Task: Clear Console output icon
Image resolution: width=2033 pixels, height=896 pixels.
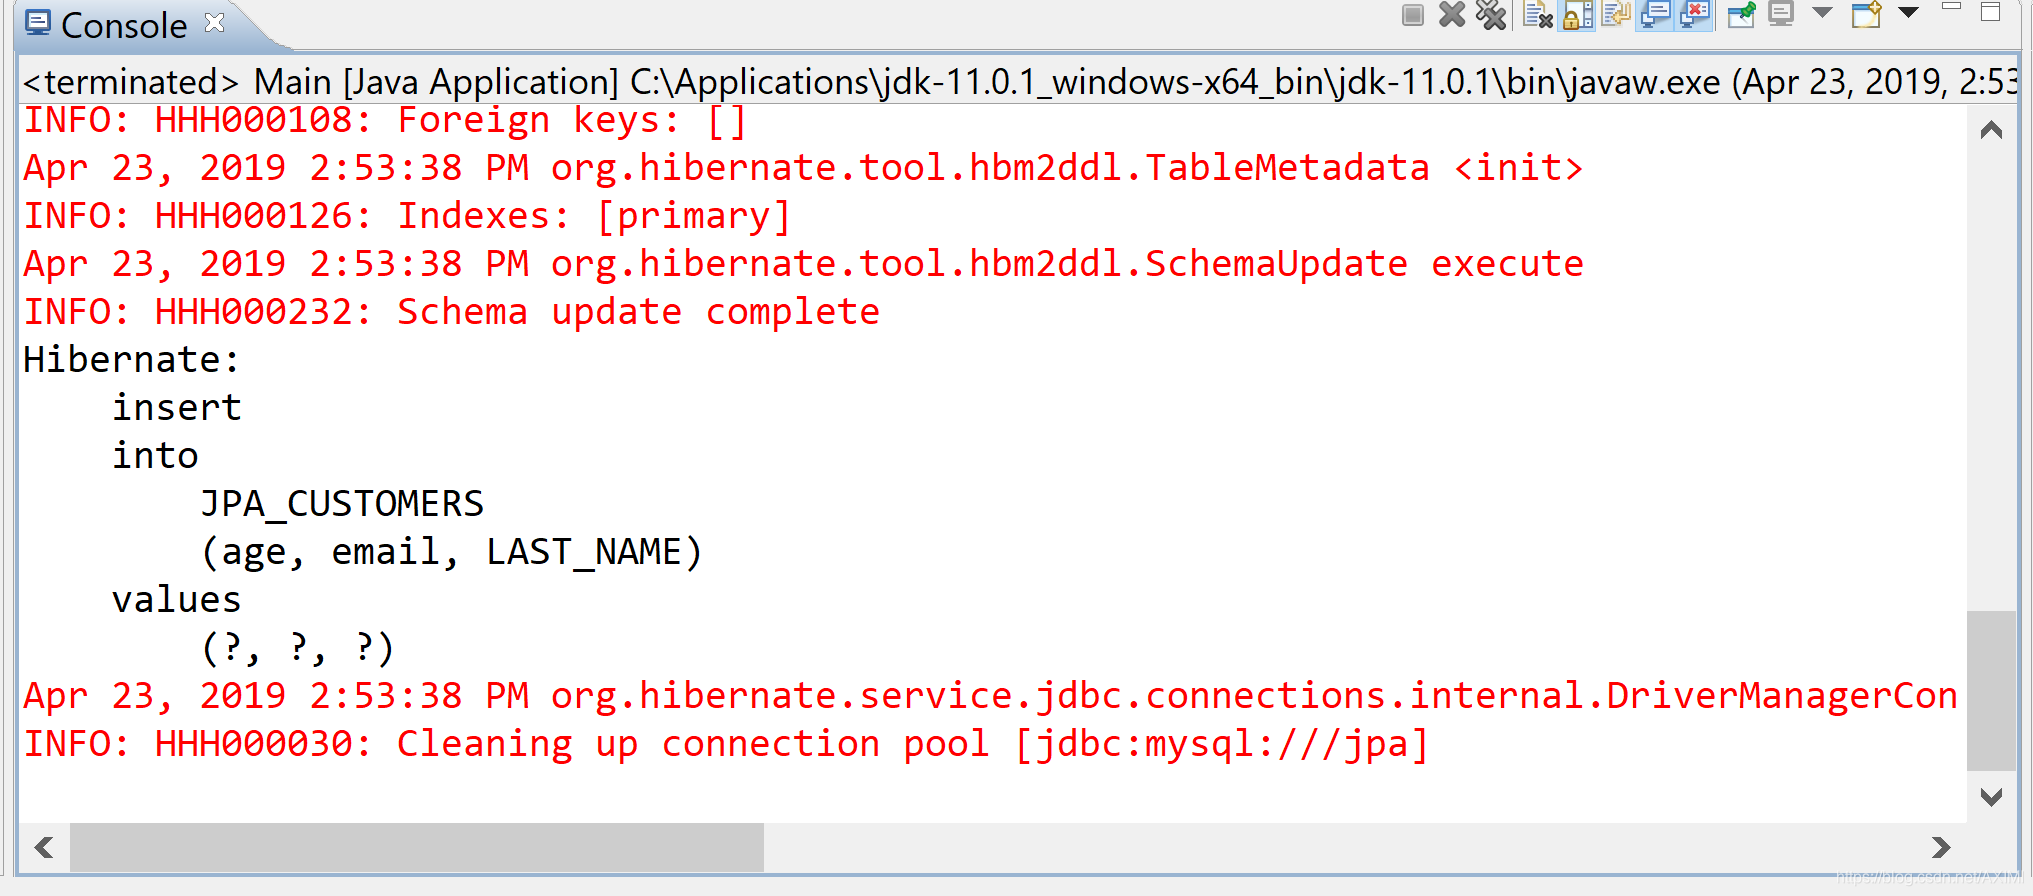Action: tap(1537, 15)
